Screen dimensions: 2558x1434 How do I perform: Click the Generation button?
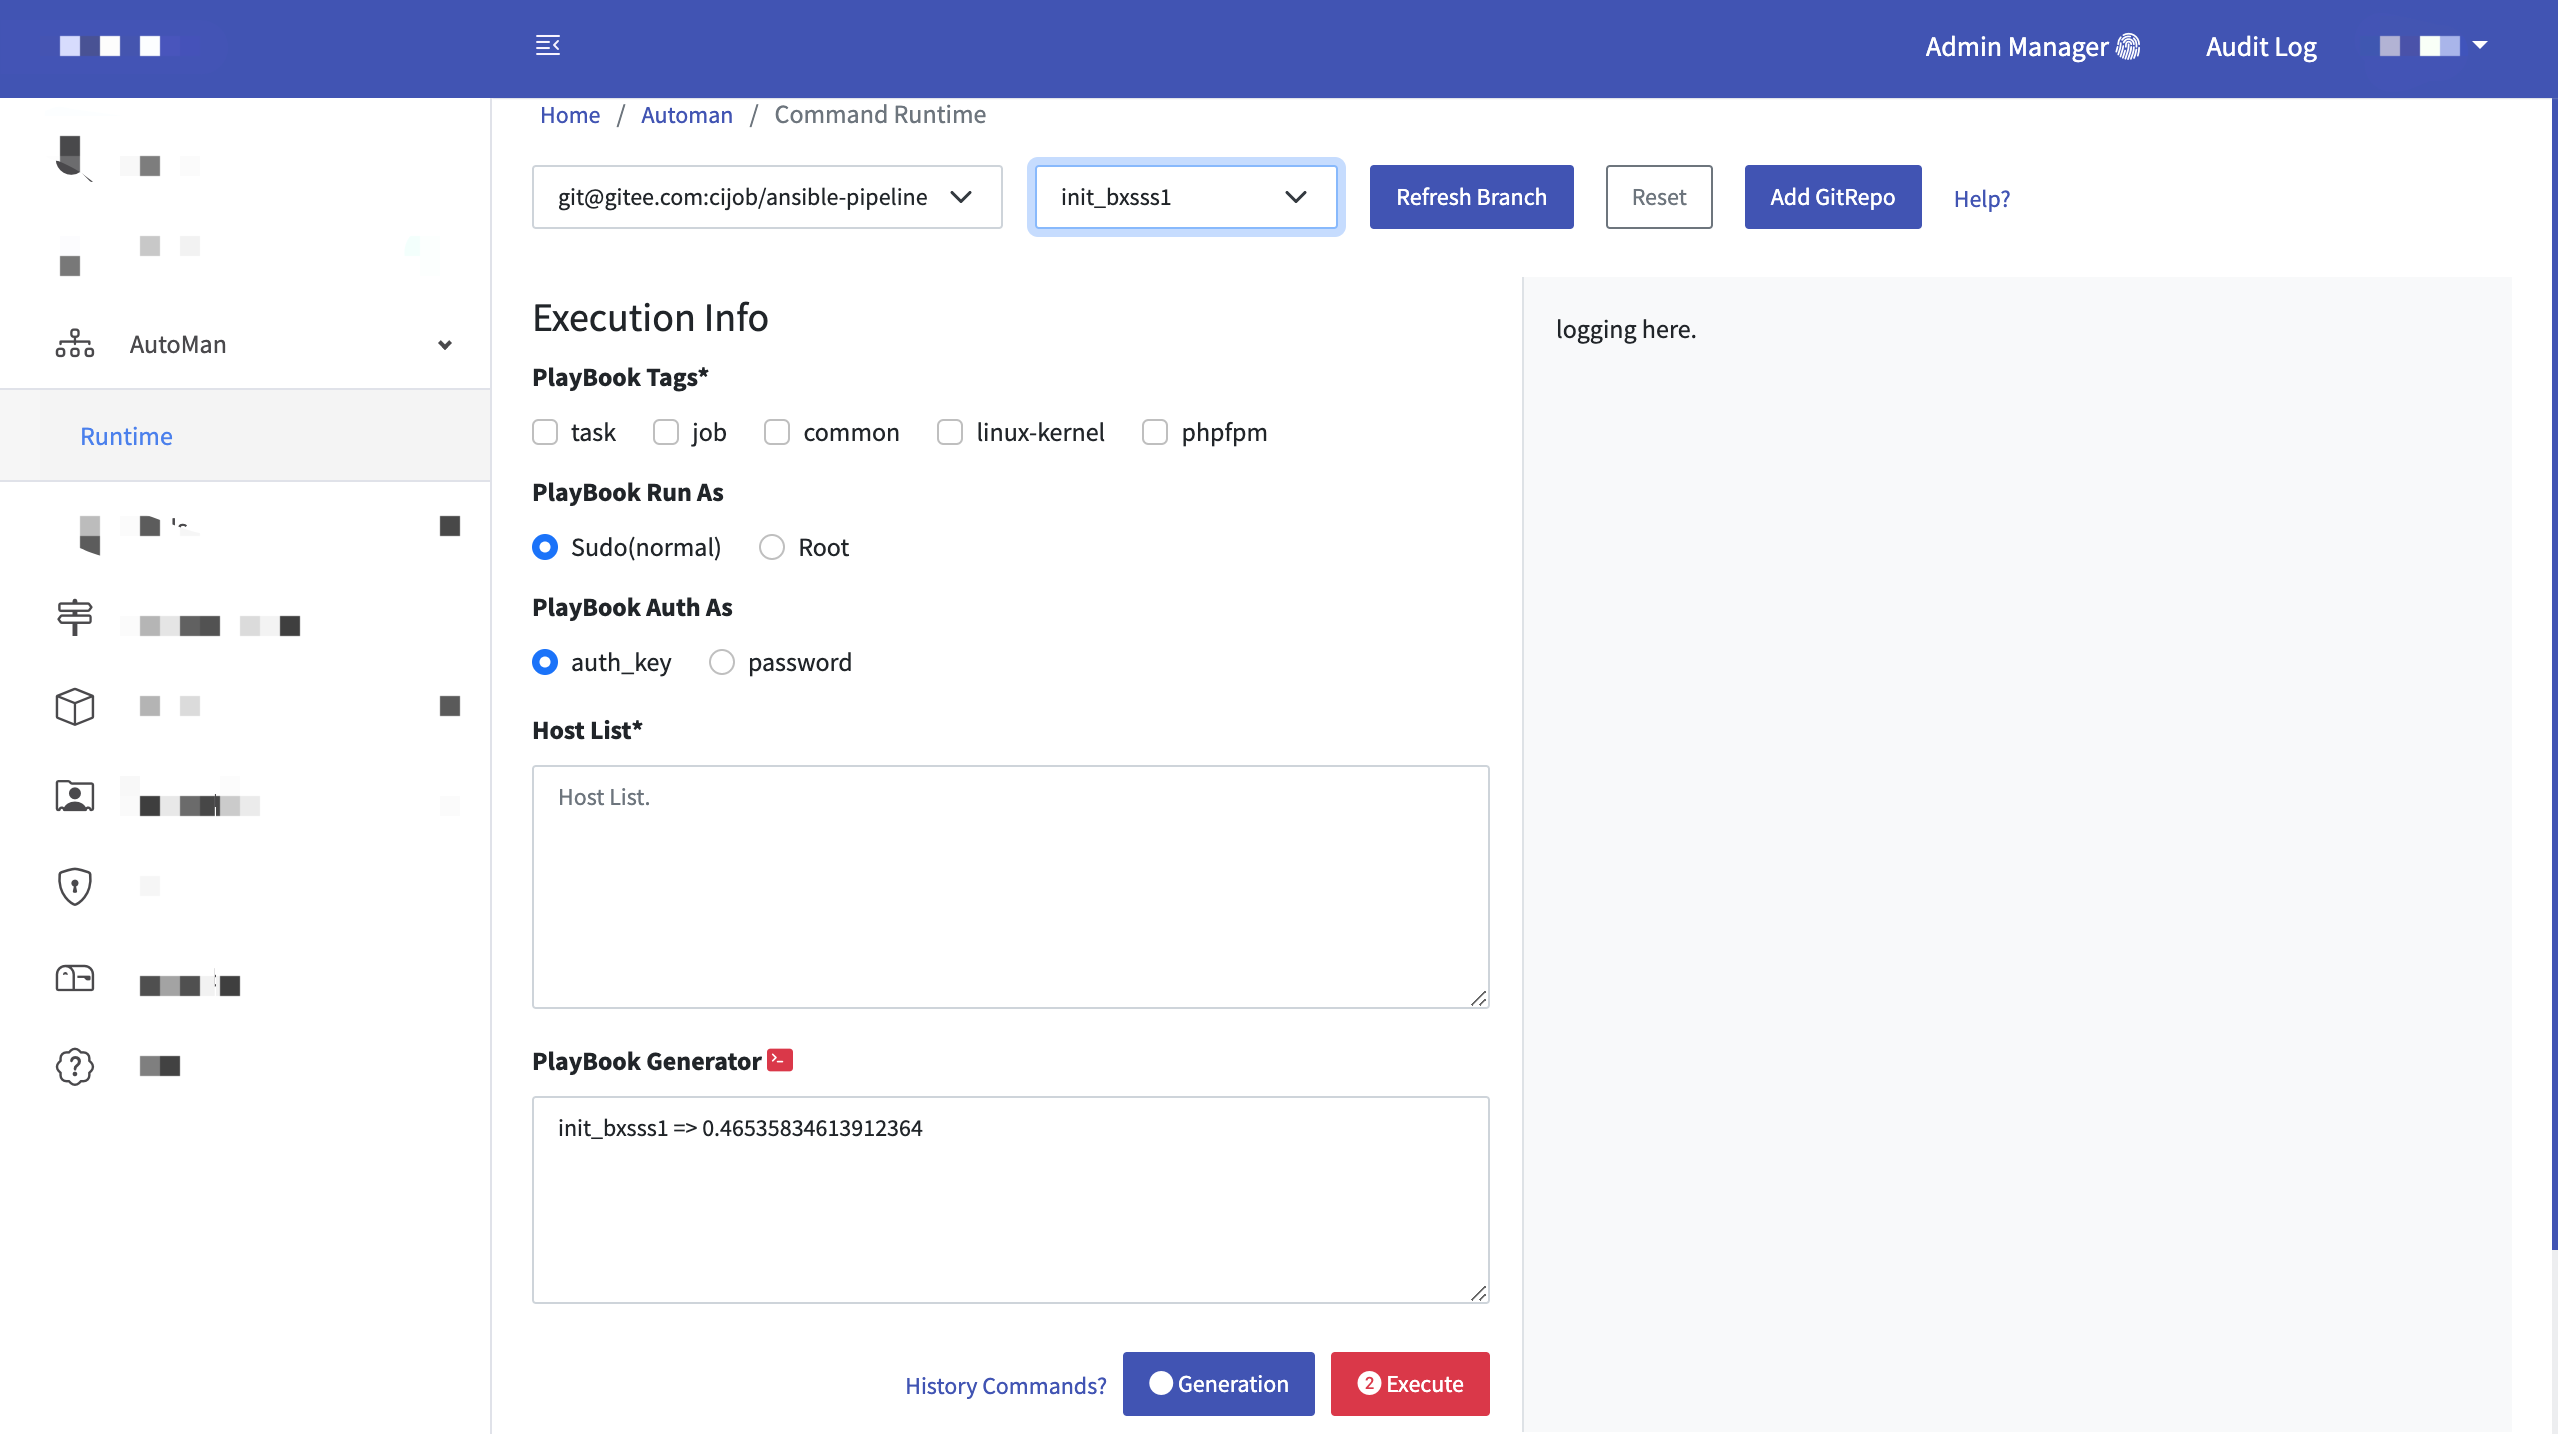click(1219, 1384)
